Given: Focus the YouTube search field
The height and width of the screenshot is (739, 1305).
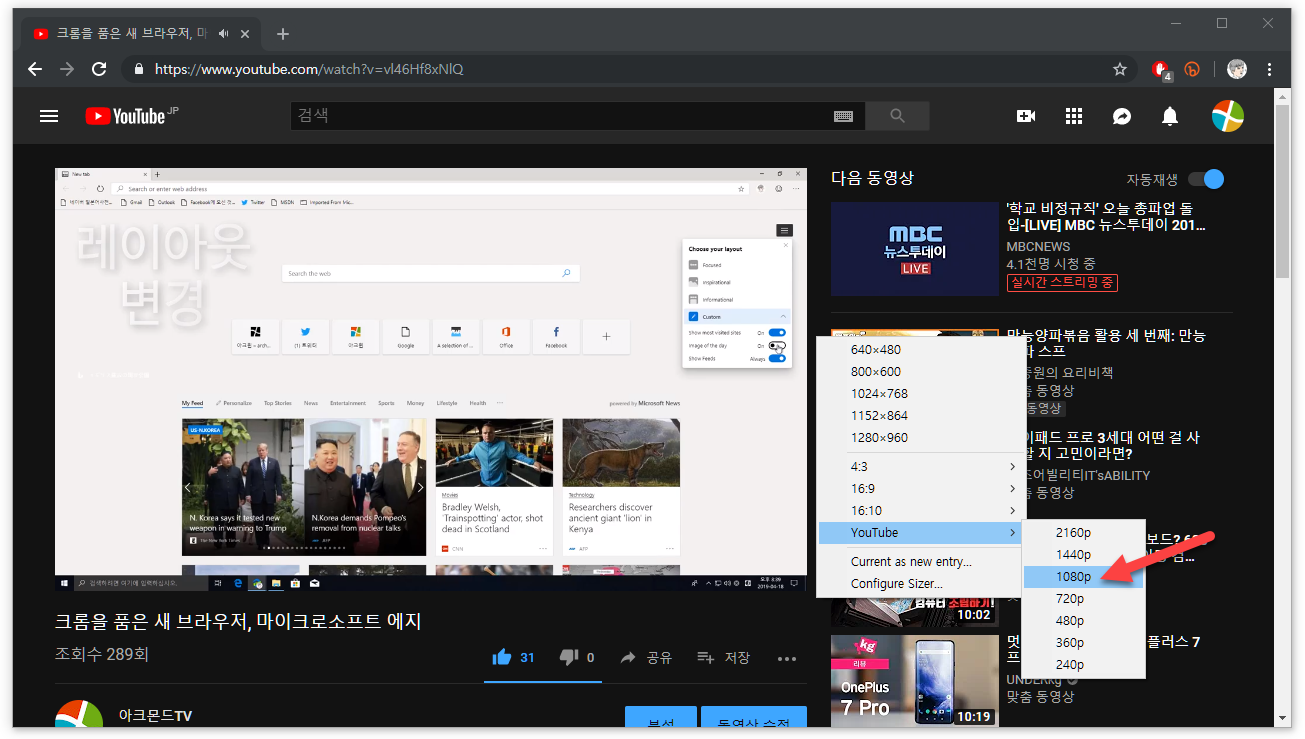Looking at the screenshot, I should pyautogui.click(x=560, y=116).
